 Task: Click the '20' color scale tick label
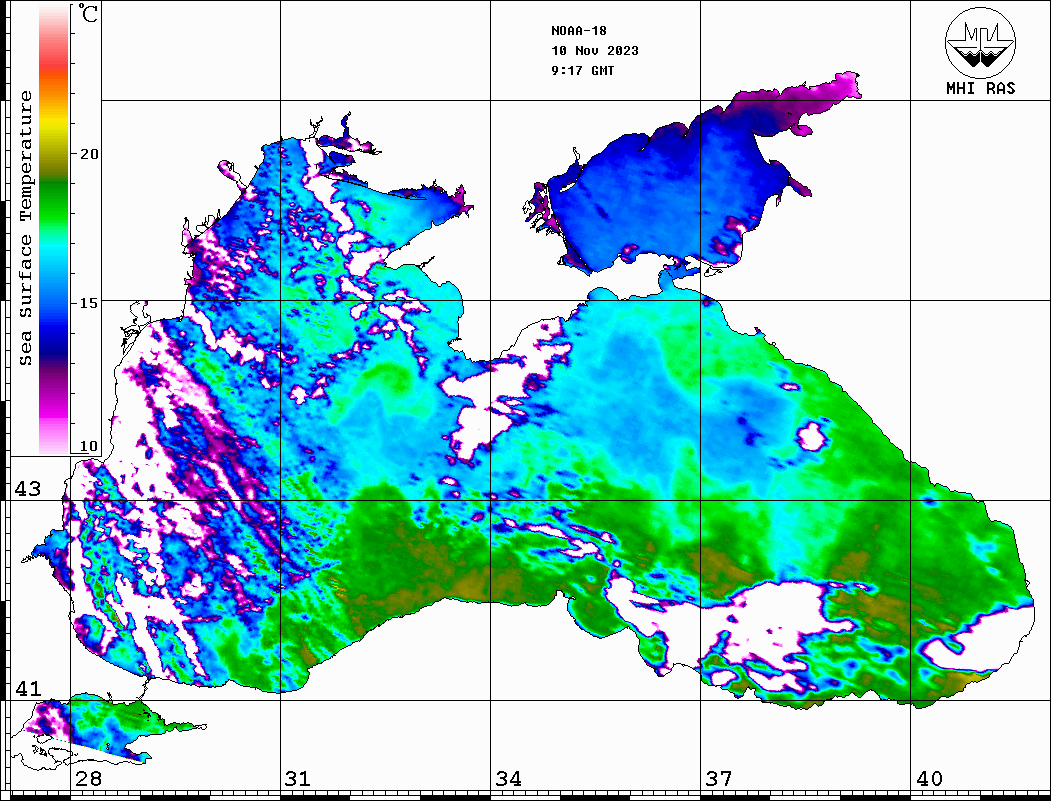[x=88, y=154]
